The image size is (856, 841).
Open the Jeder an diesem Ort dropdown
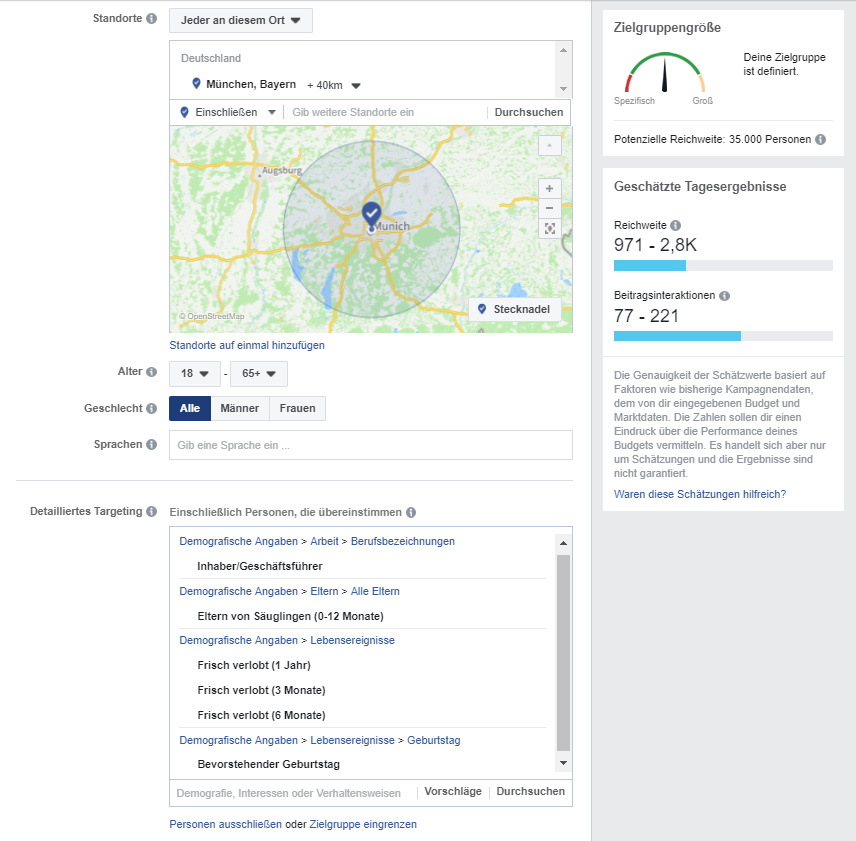pos(240,20)
